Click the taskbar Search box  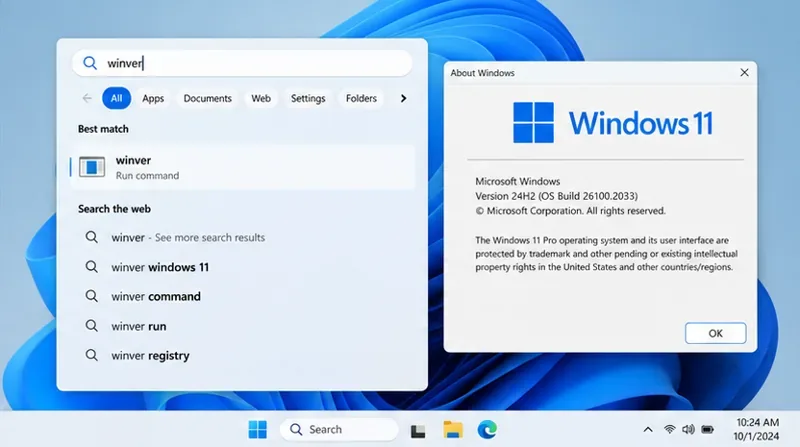(x=339, y=430)
